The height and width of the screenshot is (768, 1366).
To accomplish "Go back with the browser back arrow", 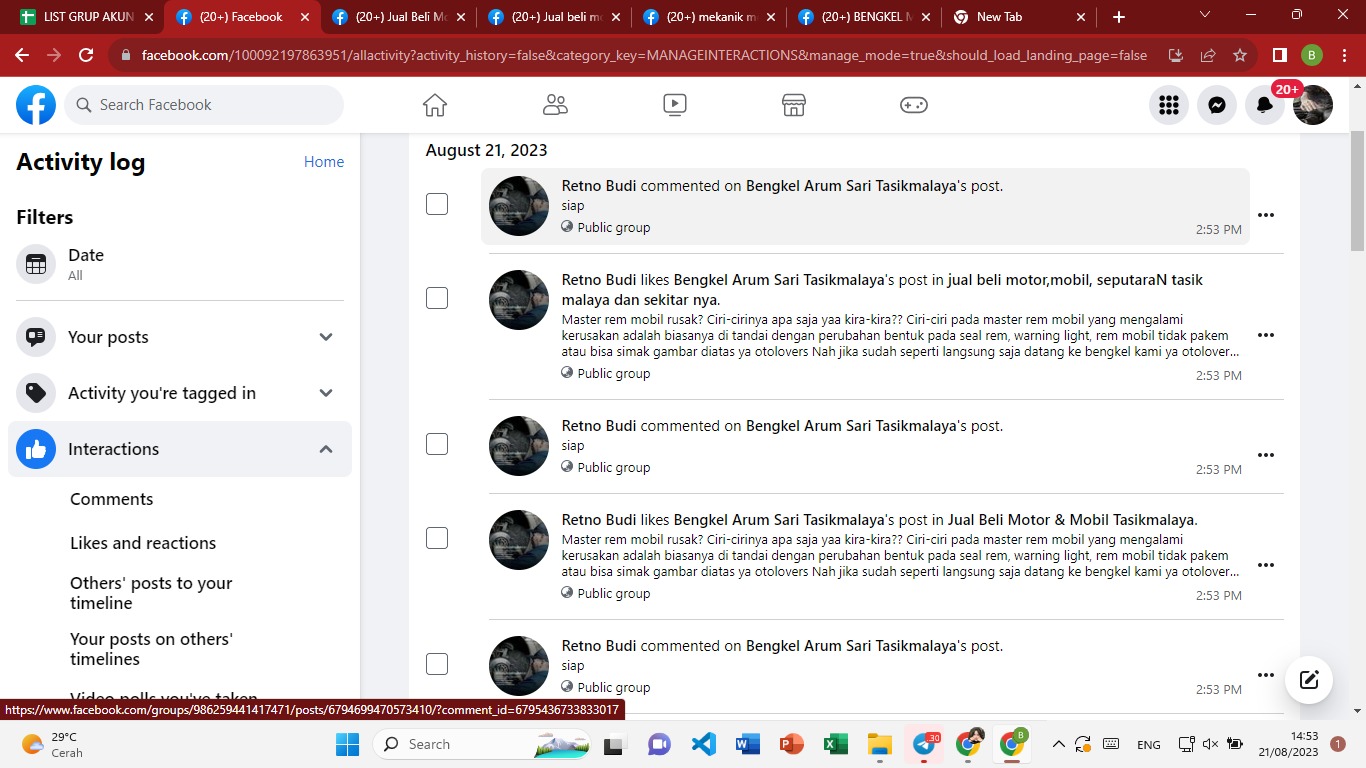I will [x=22, y=55].
